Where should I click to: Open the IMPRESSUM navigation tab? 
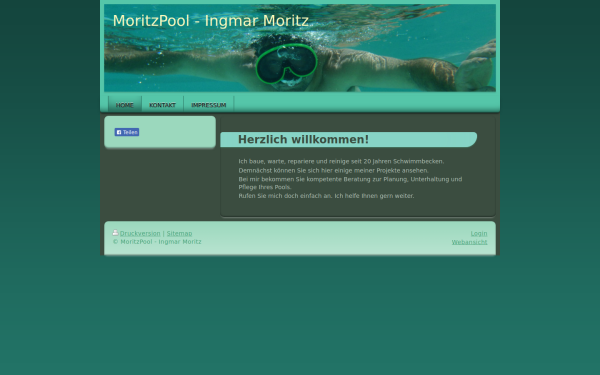pos(209,104)
